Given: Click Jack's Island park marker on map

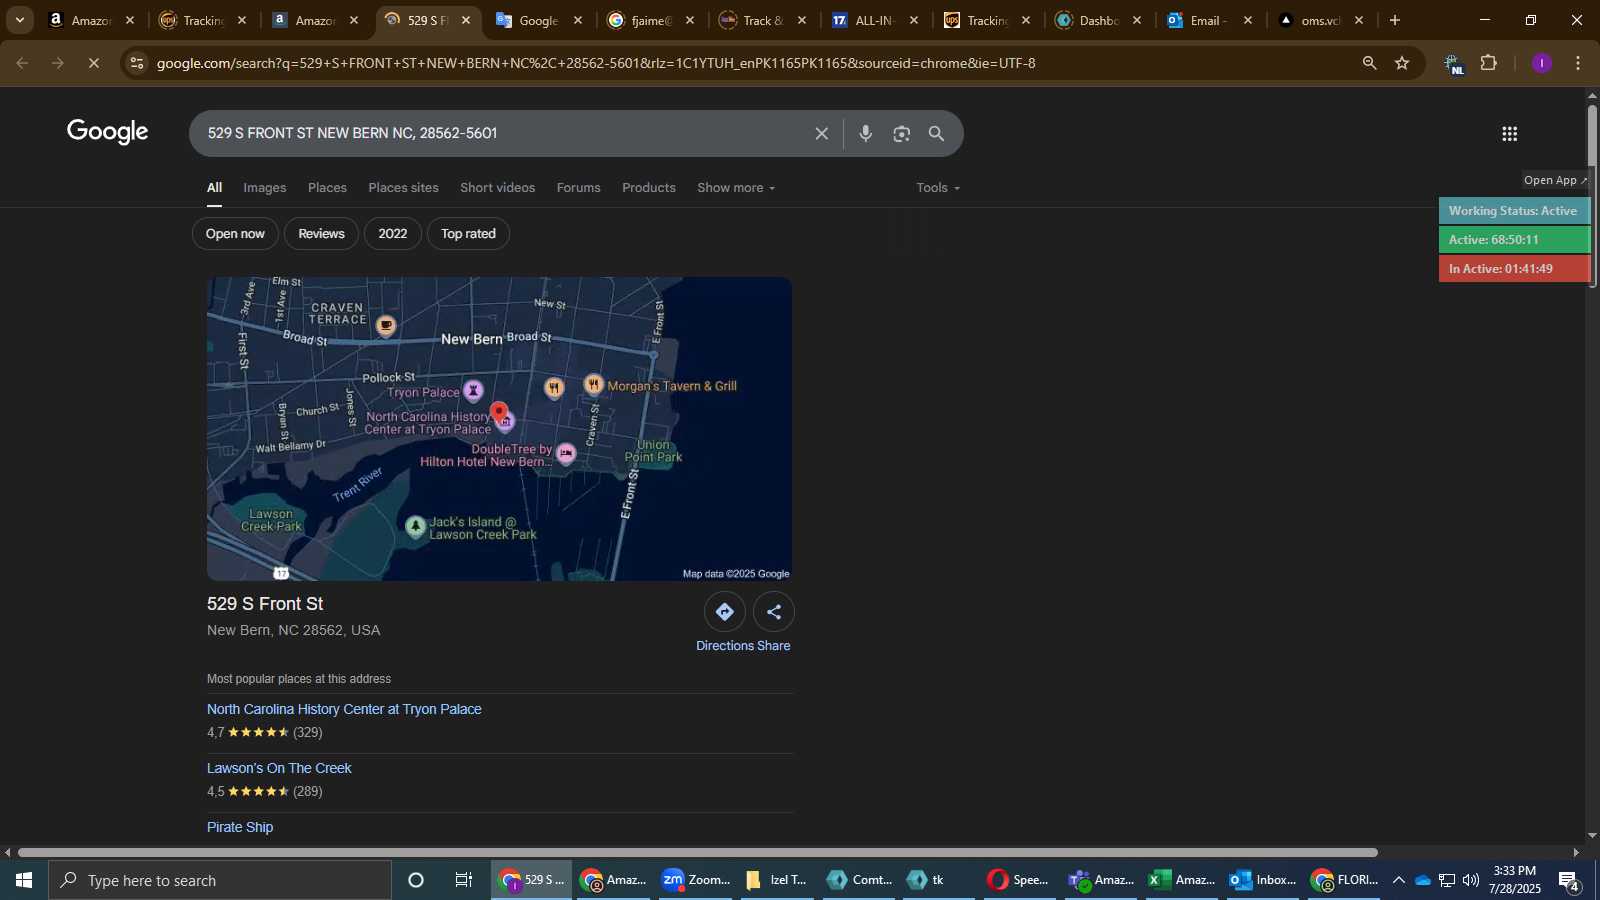Looking at the screenshot, I should click(416, 527).
